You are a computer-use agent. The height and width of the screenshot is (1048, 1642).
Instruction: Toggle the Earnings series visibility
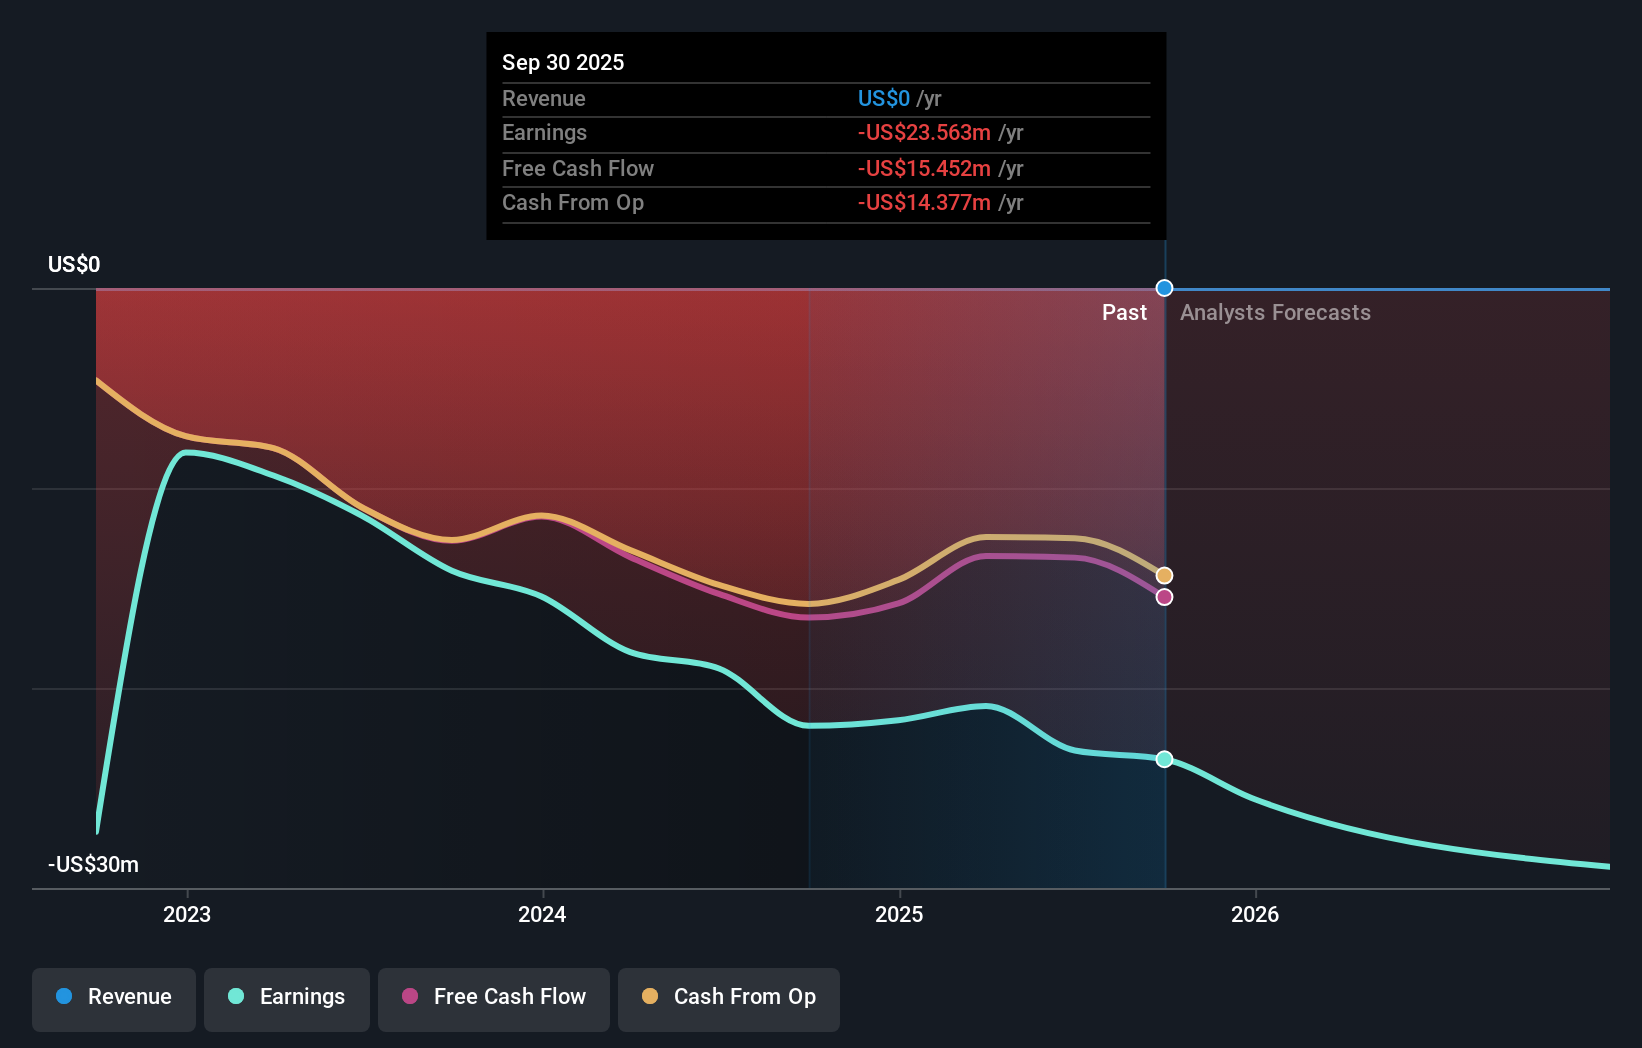tap(287, 999)
